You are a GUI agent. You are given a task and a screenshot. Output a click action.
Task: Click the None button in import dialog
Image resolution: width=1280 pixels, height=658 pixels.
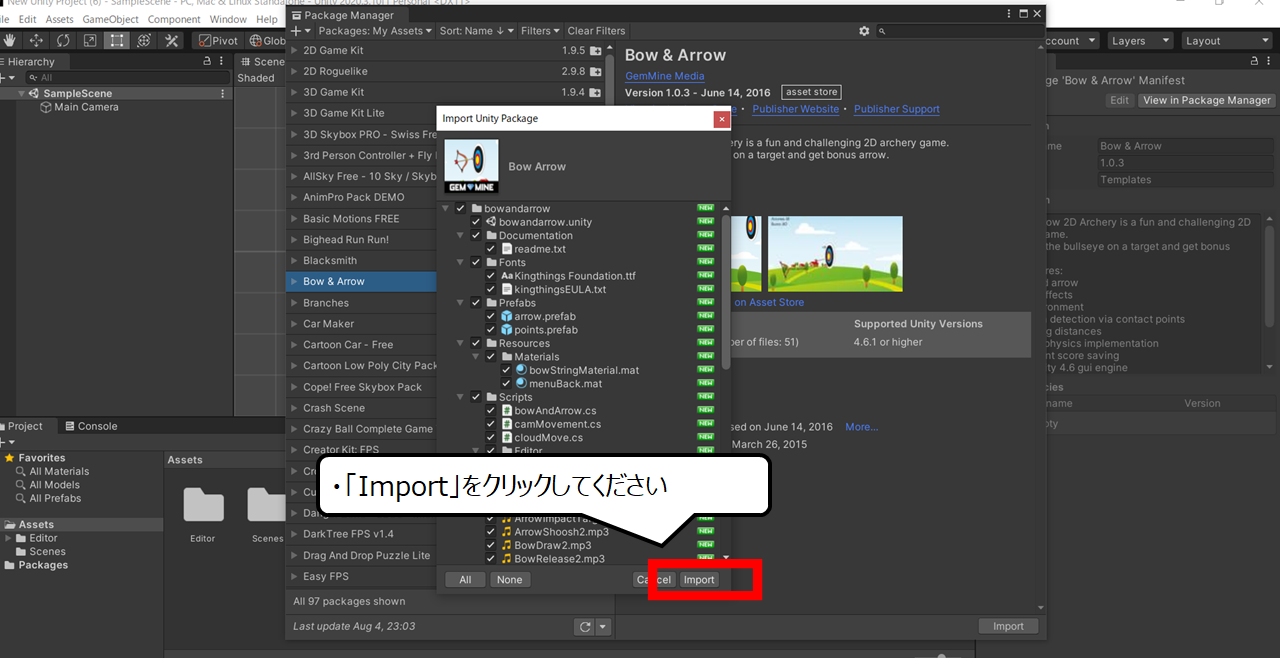[x=509, y=580]
